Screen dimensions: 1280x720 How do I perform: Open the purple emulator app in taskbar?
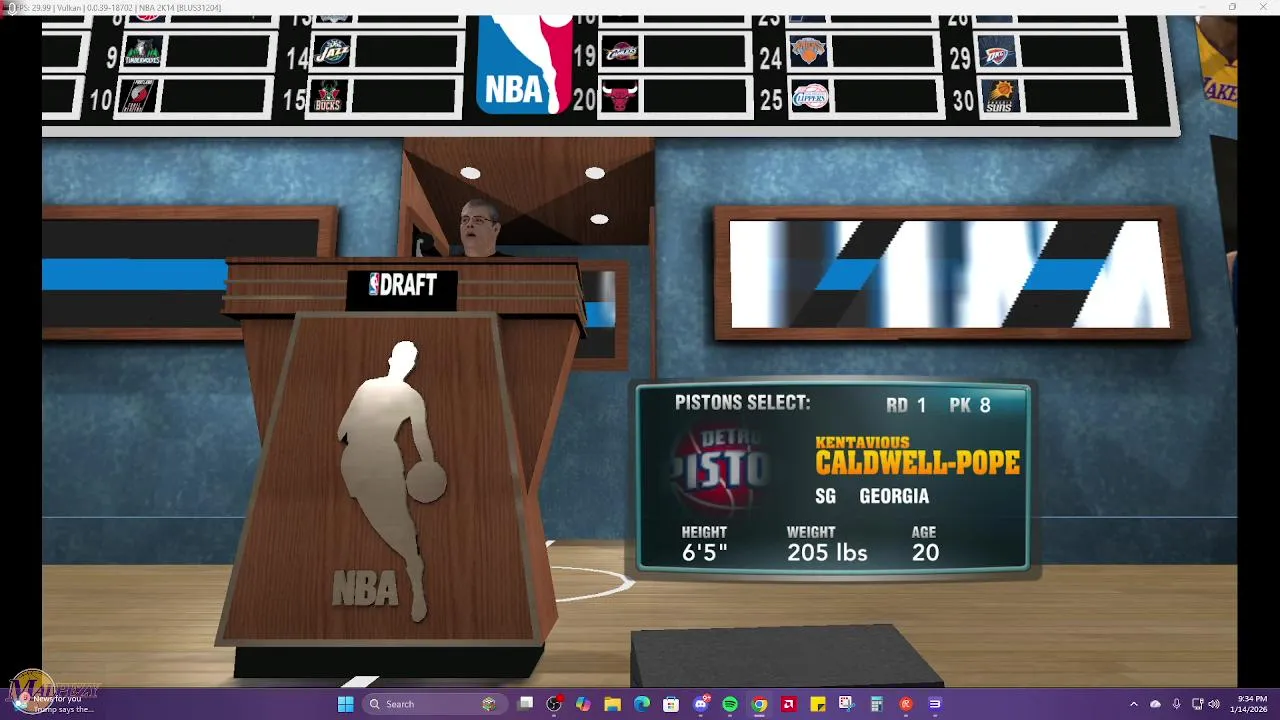pyautogui.click(x=935, y=704)
